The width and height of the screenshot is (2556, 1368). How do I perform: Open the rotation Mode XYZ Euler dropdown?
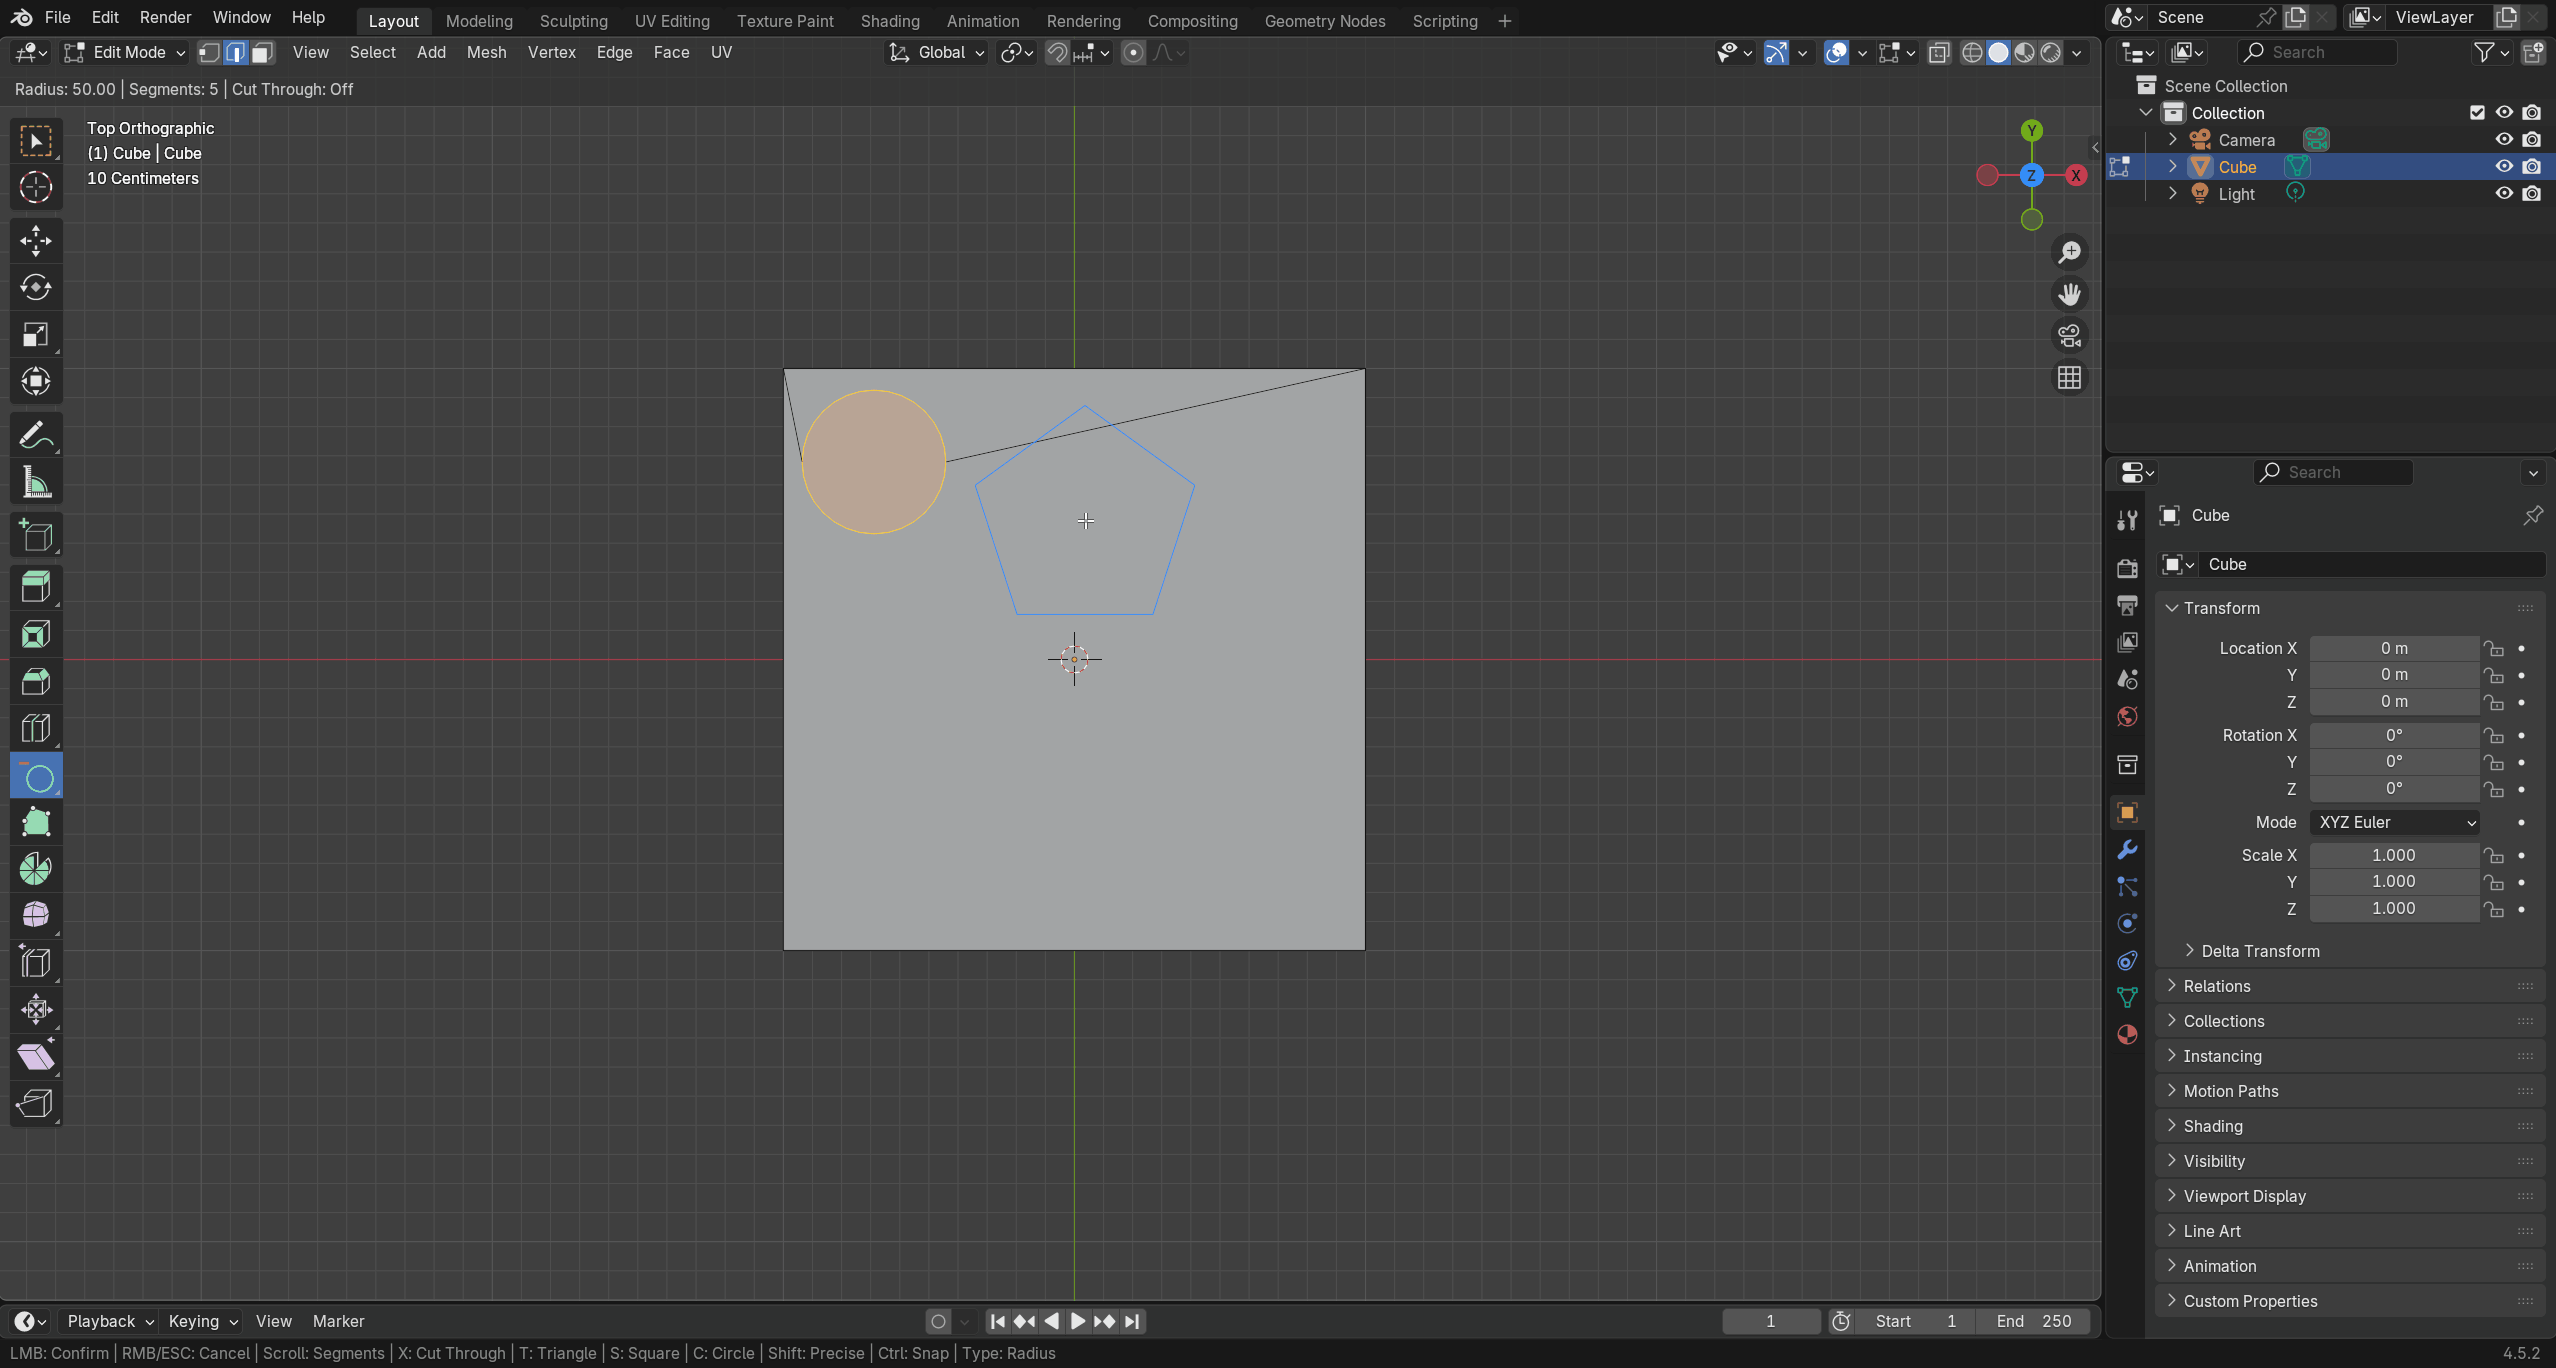click(2395, 822)
